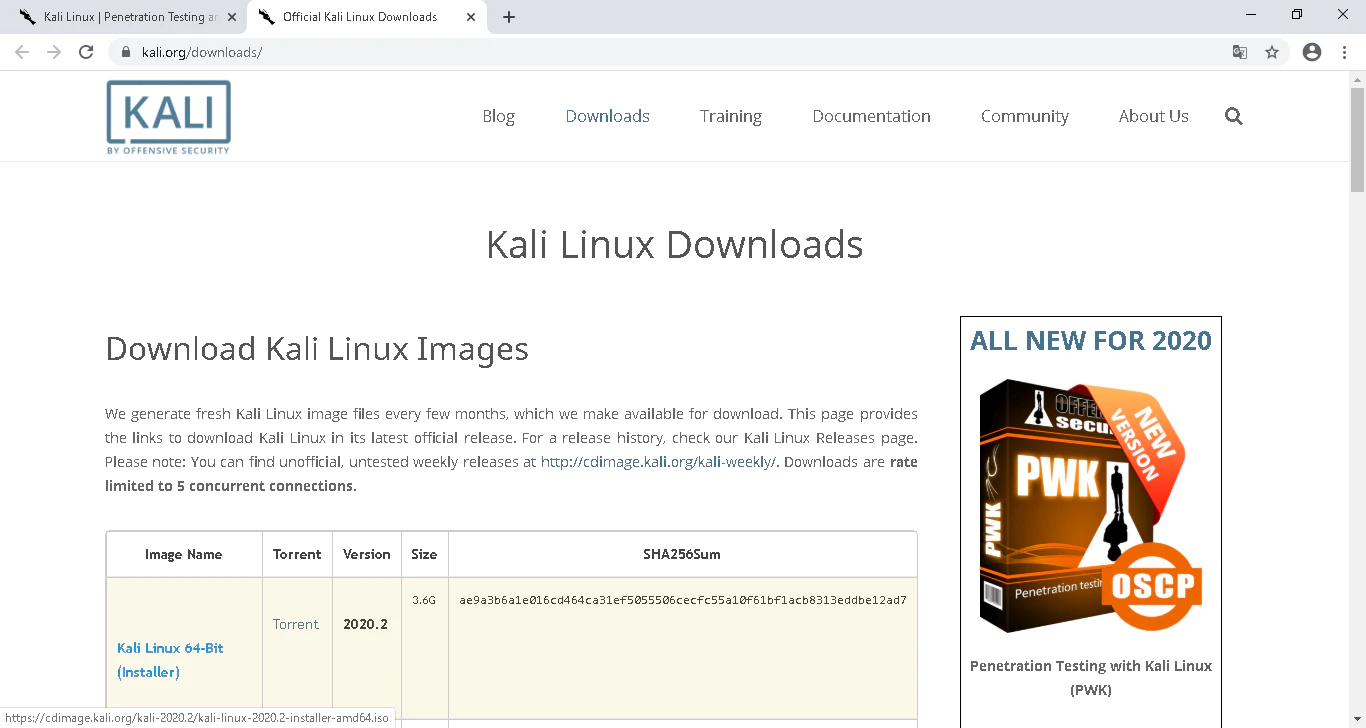
Task: Click the Torrent column header
Action: pyautogui.click(x=297, y=554)
